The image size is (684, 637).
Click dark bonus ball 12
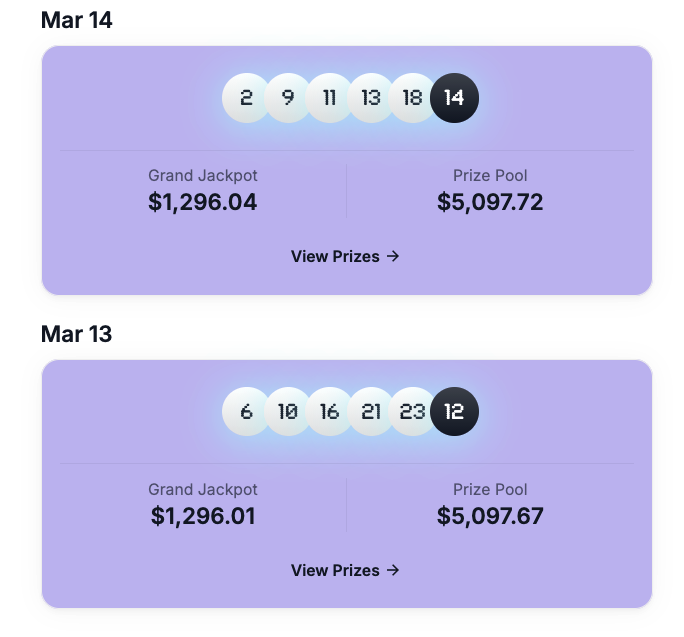[454, 412]
